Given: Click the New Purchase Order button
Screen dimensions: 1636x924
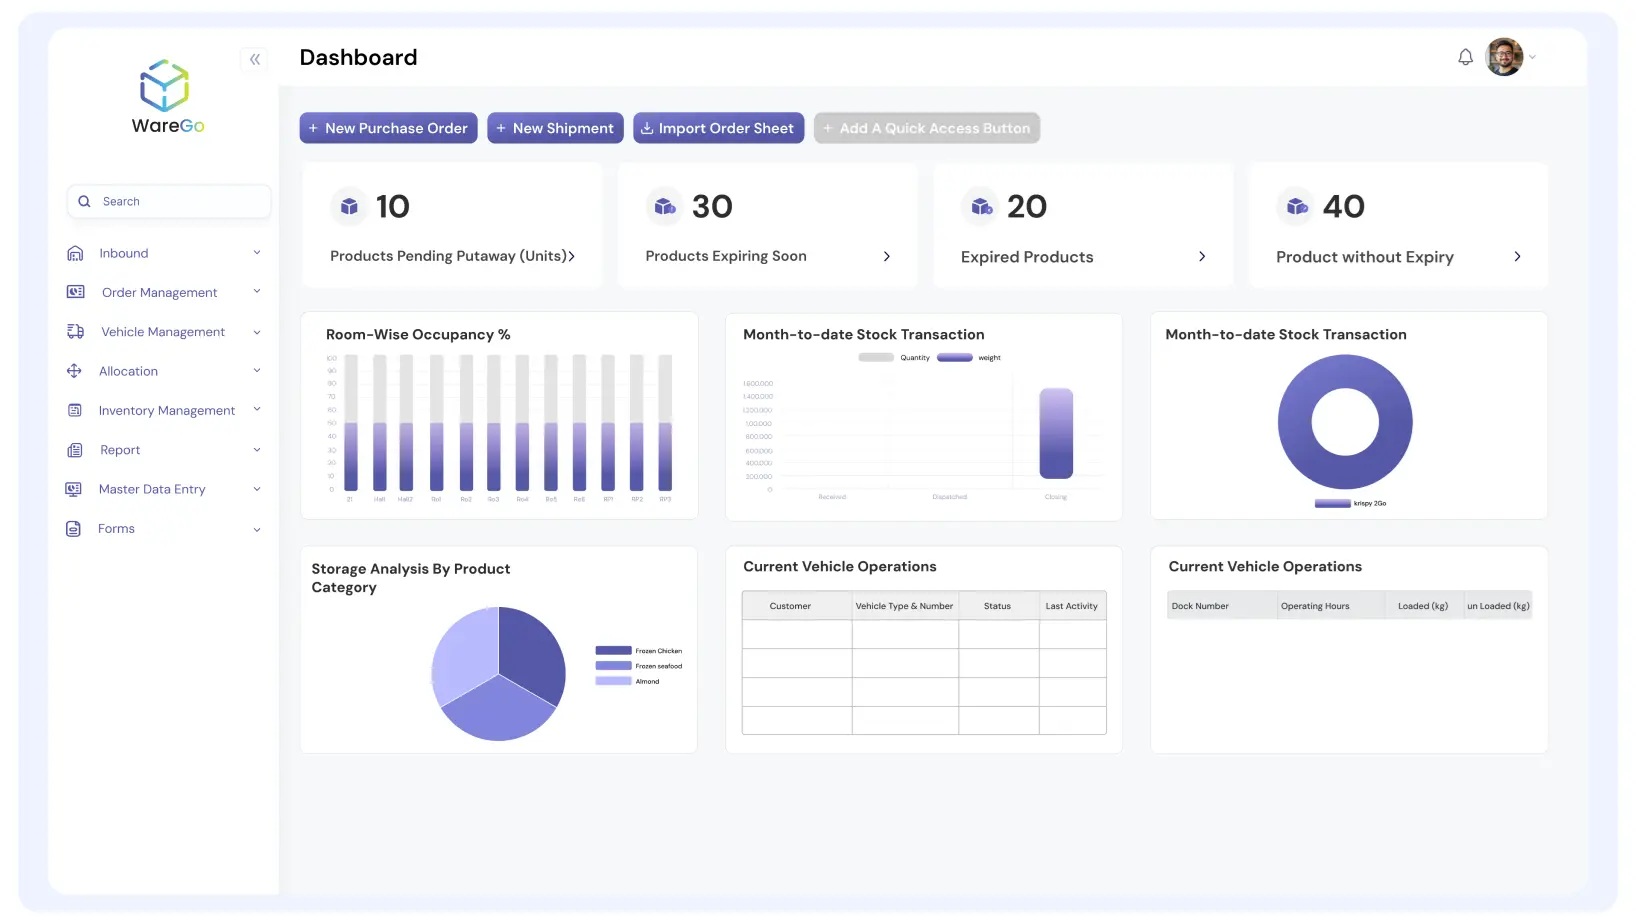Looking at the screenshot, I should coord(388,128).
